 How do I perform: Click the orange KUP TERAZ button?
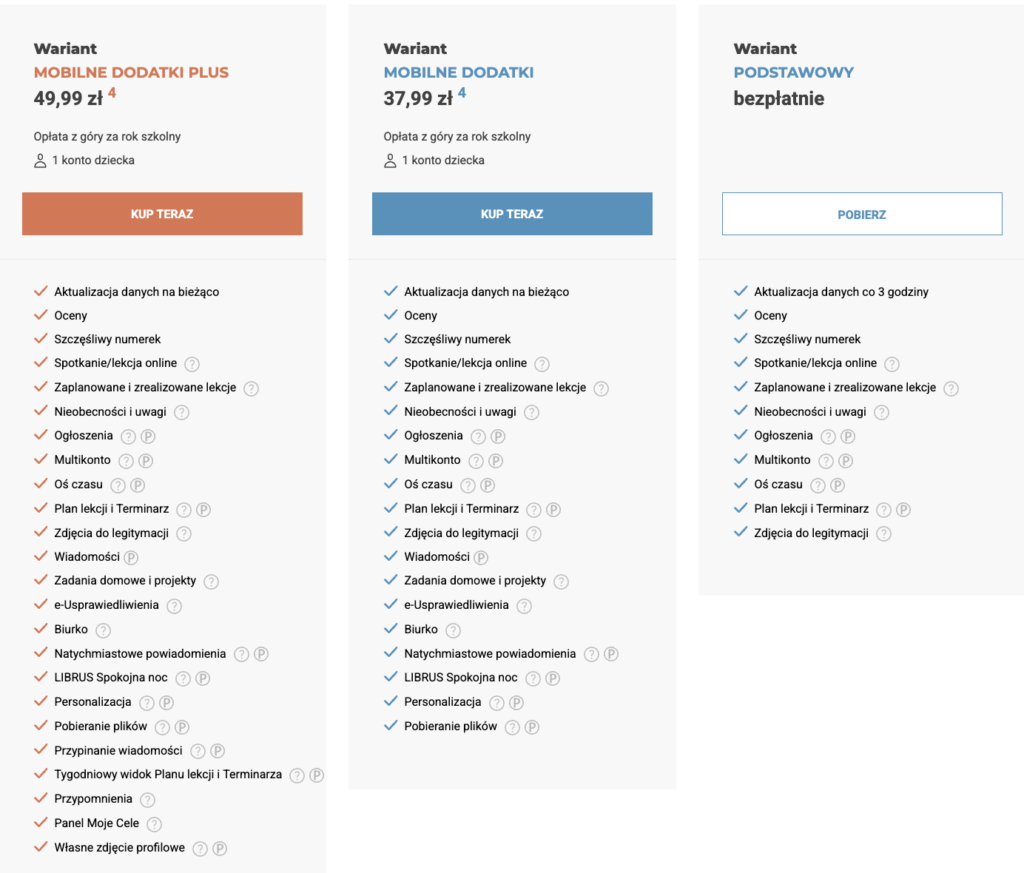pyautogui.click(x=162, y=214)
